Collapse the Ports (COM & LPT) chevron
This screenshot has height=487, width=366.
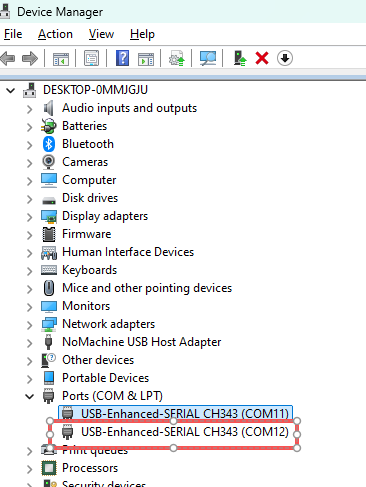(x=30, y=396)
